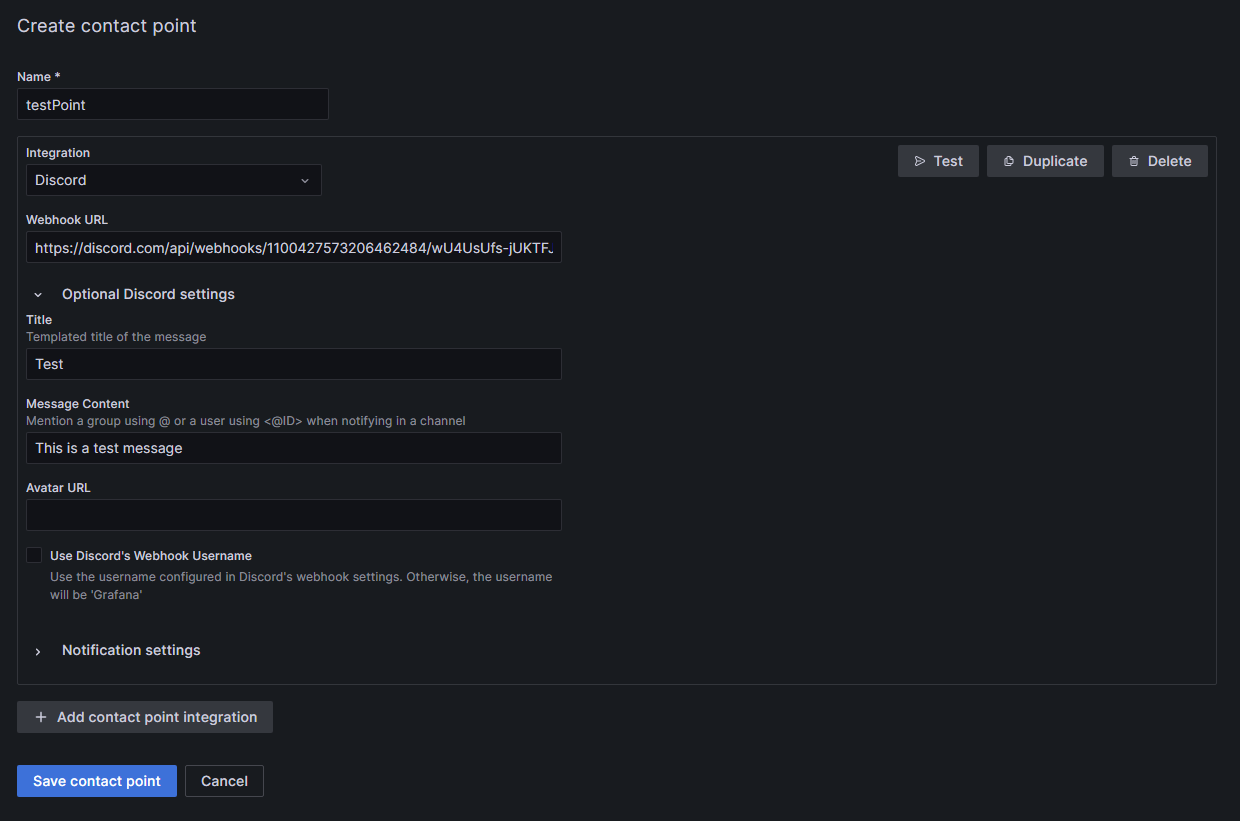Click the collapse arrow beside Optional Discord settings

(37, 294)
